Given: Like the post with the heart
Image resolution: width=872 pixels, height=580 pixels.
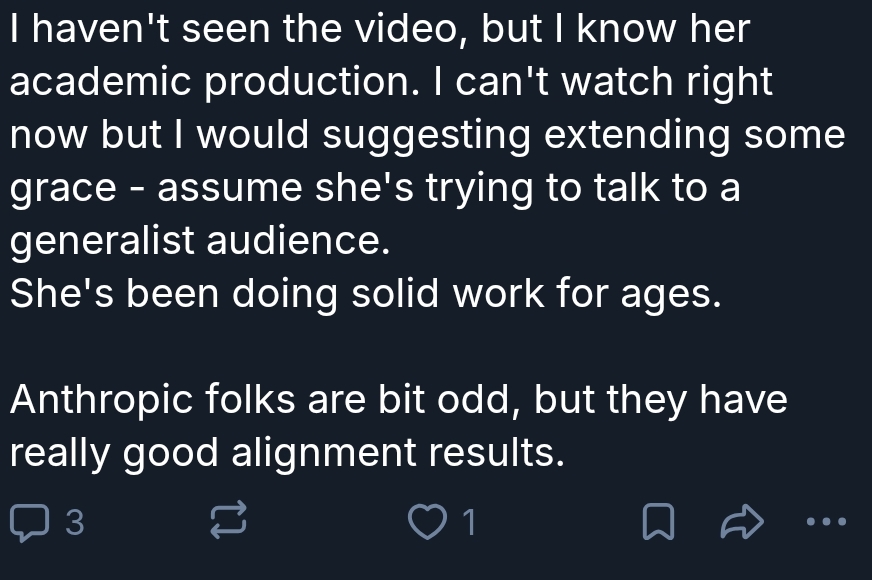Looking at the screenshot, I should point(428,521).
